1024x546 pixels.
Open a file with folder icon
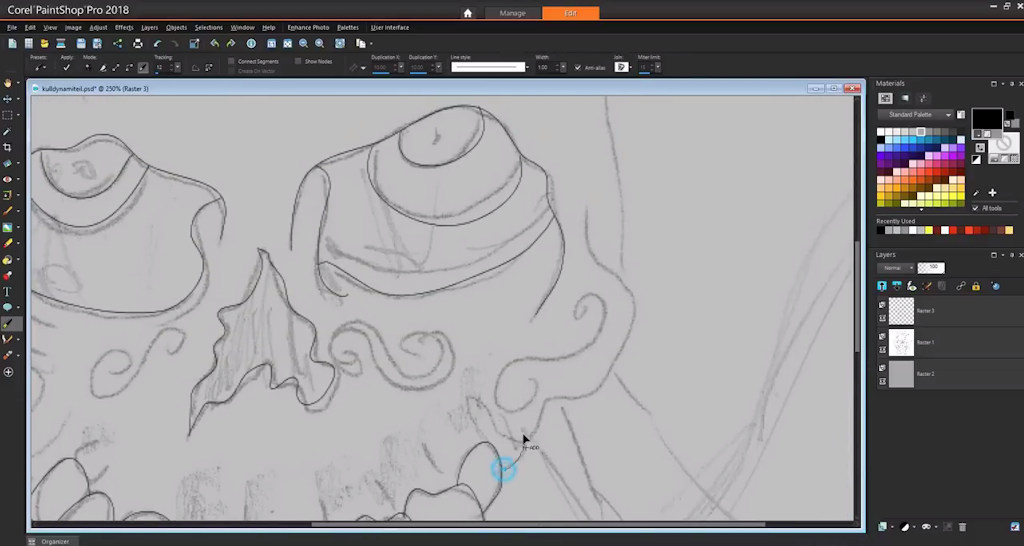(44, 44)
